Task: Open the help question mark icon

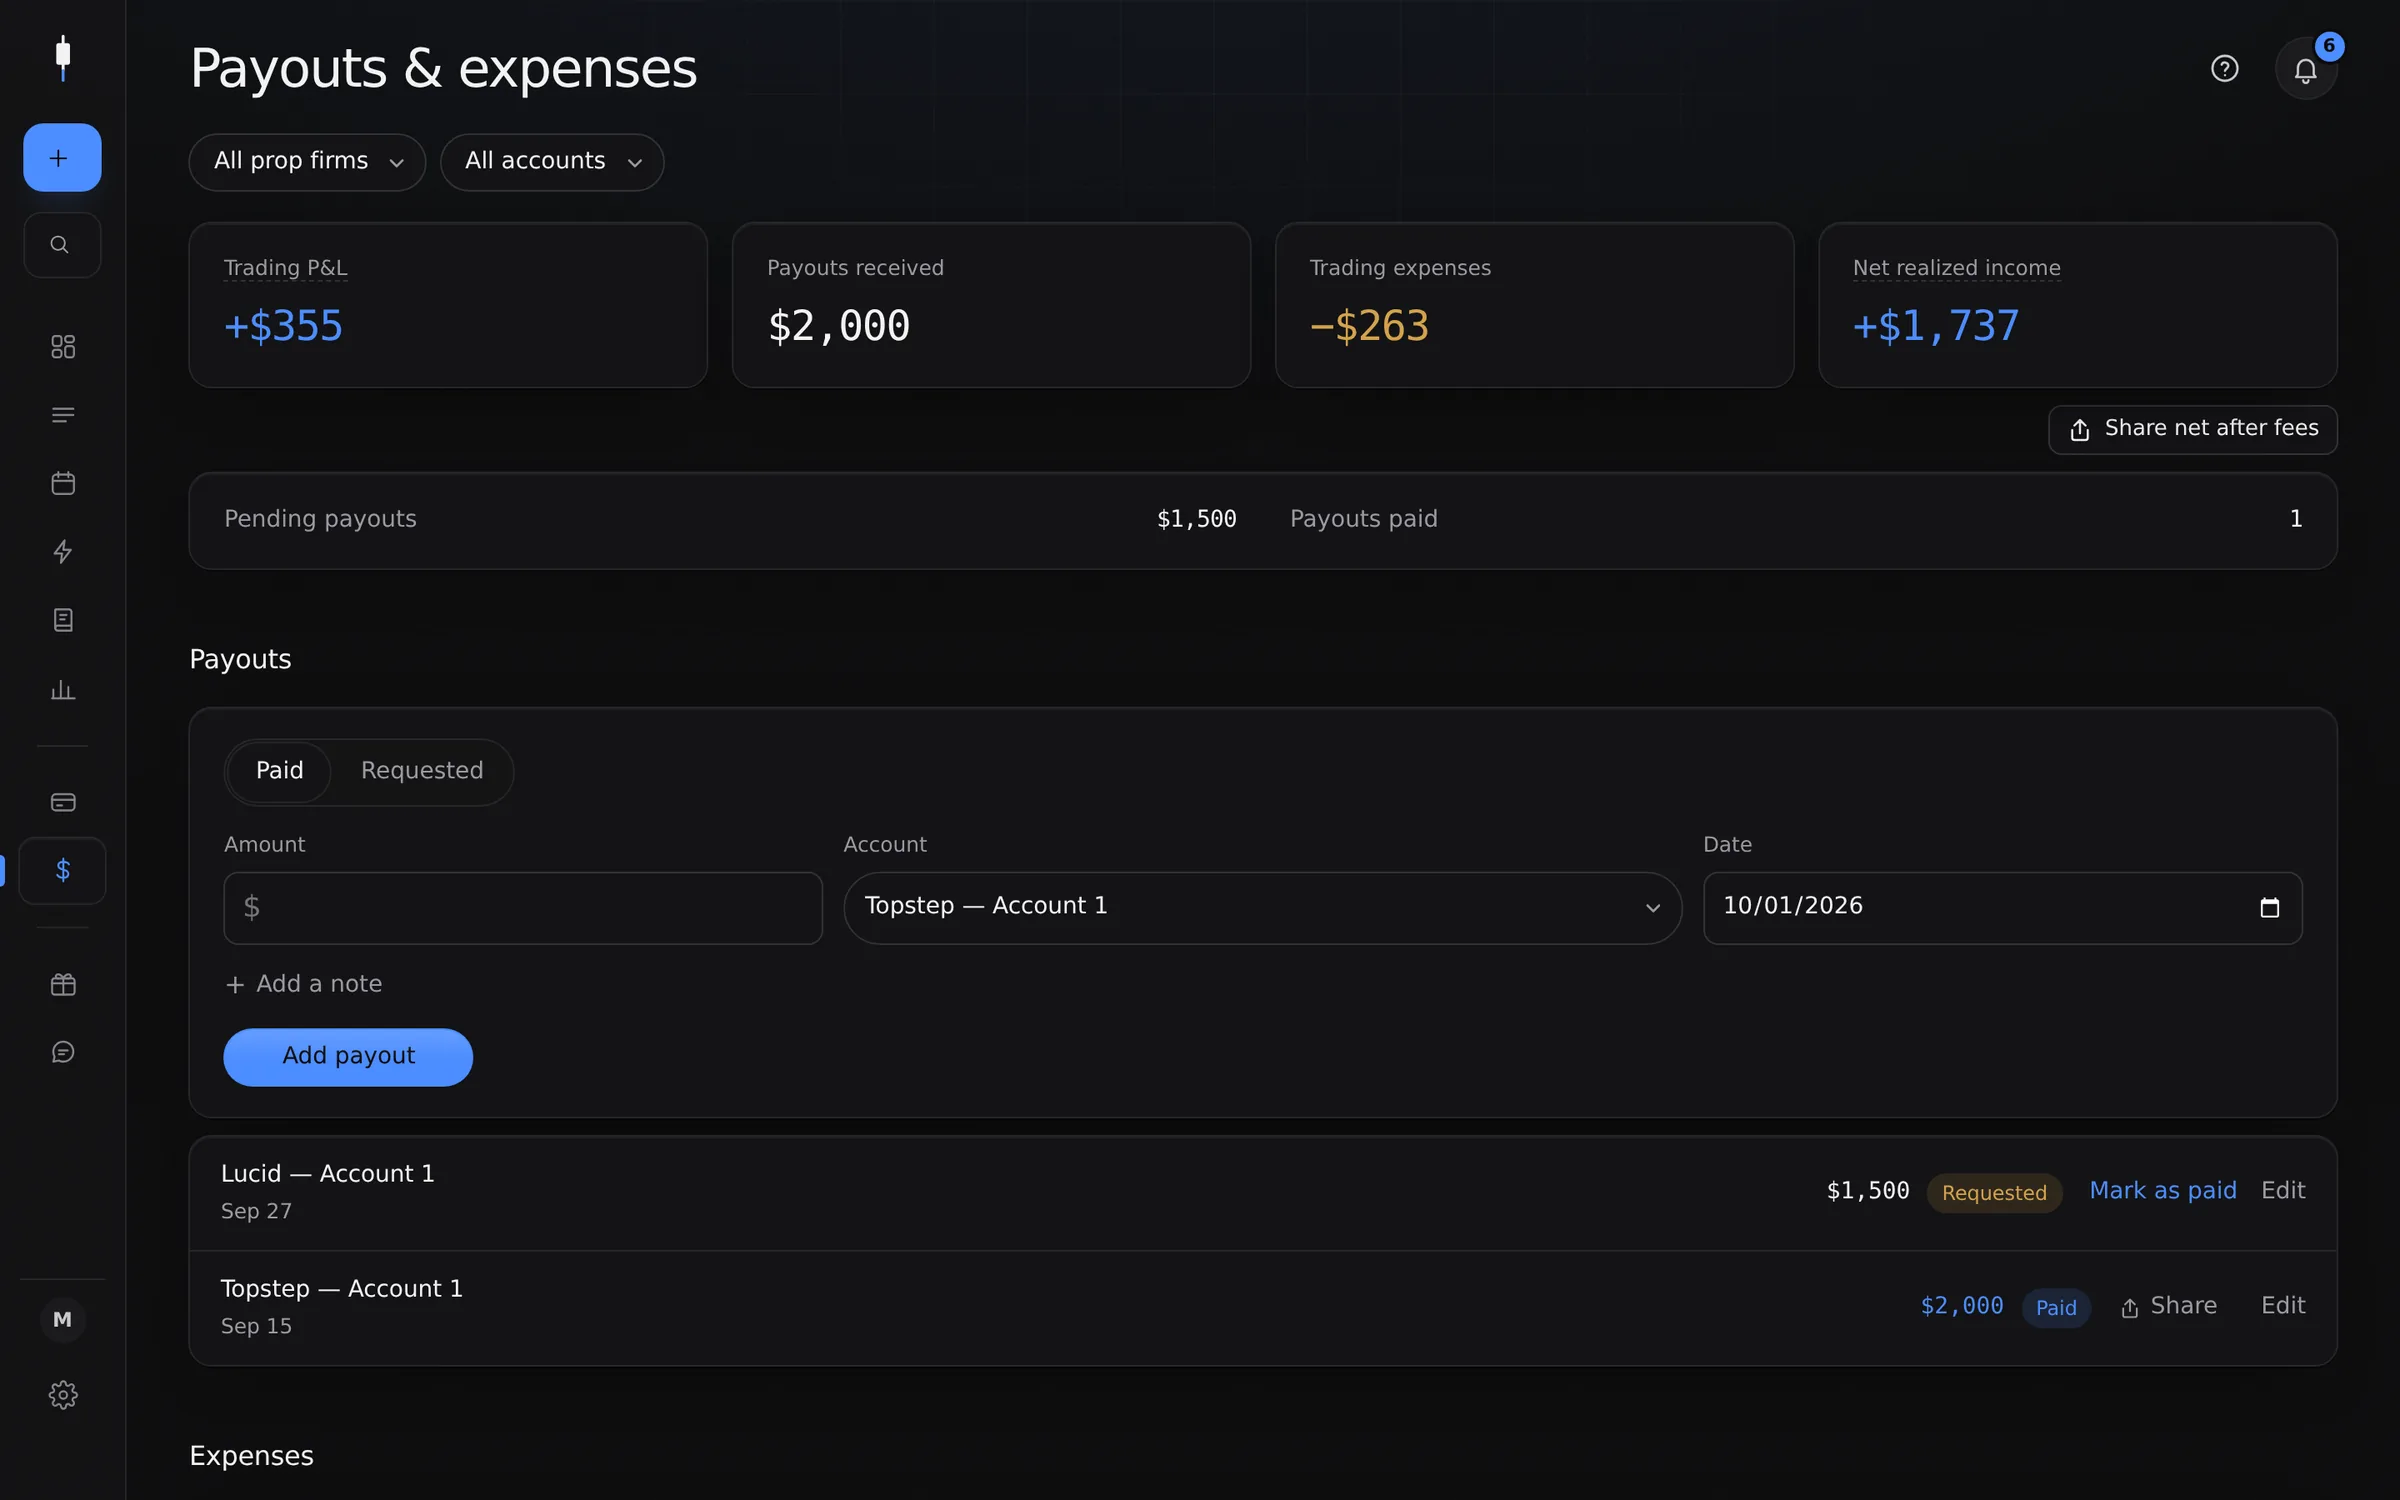Action: pyautogui.click(x=2224, y=68)
